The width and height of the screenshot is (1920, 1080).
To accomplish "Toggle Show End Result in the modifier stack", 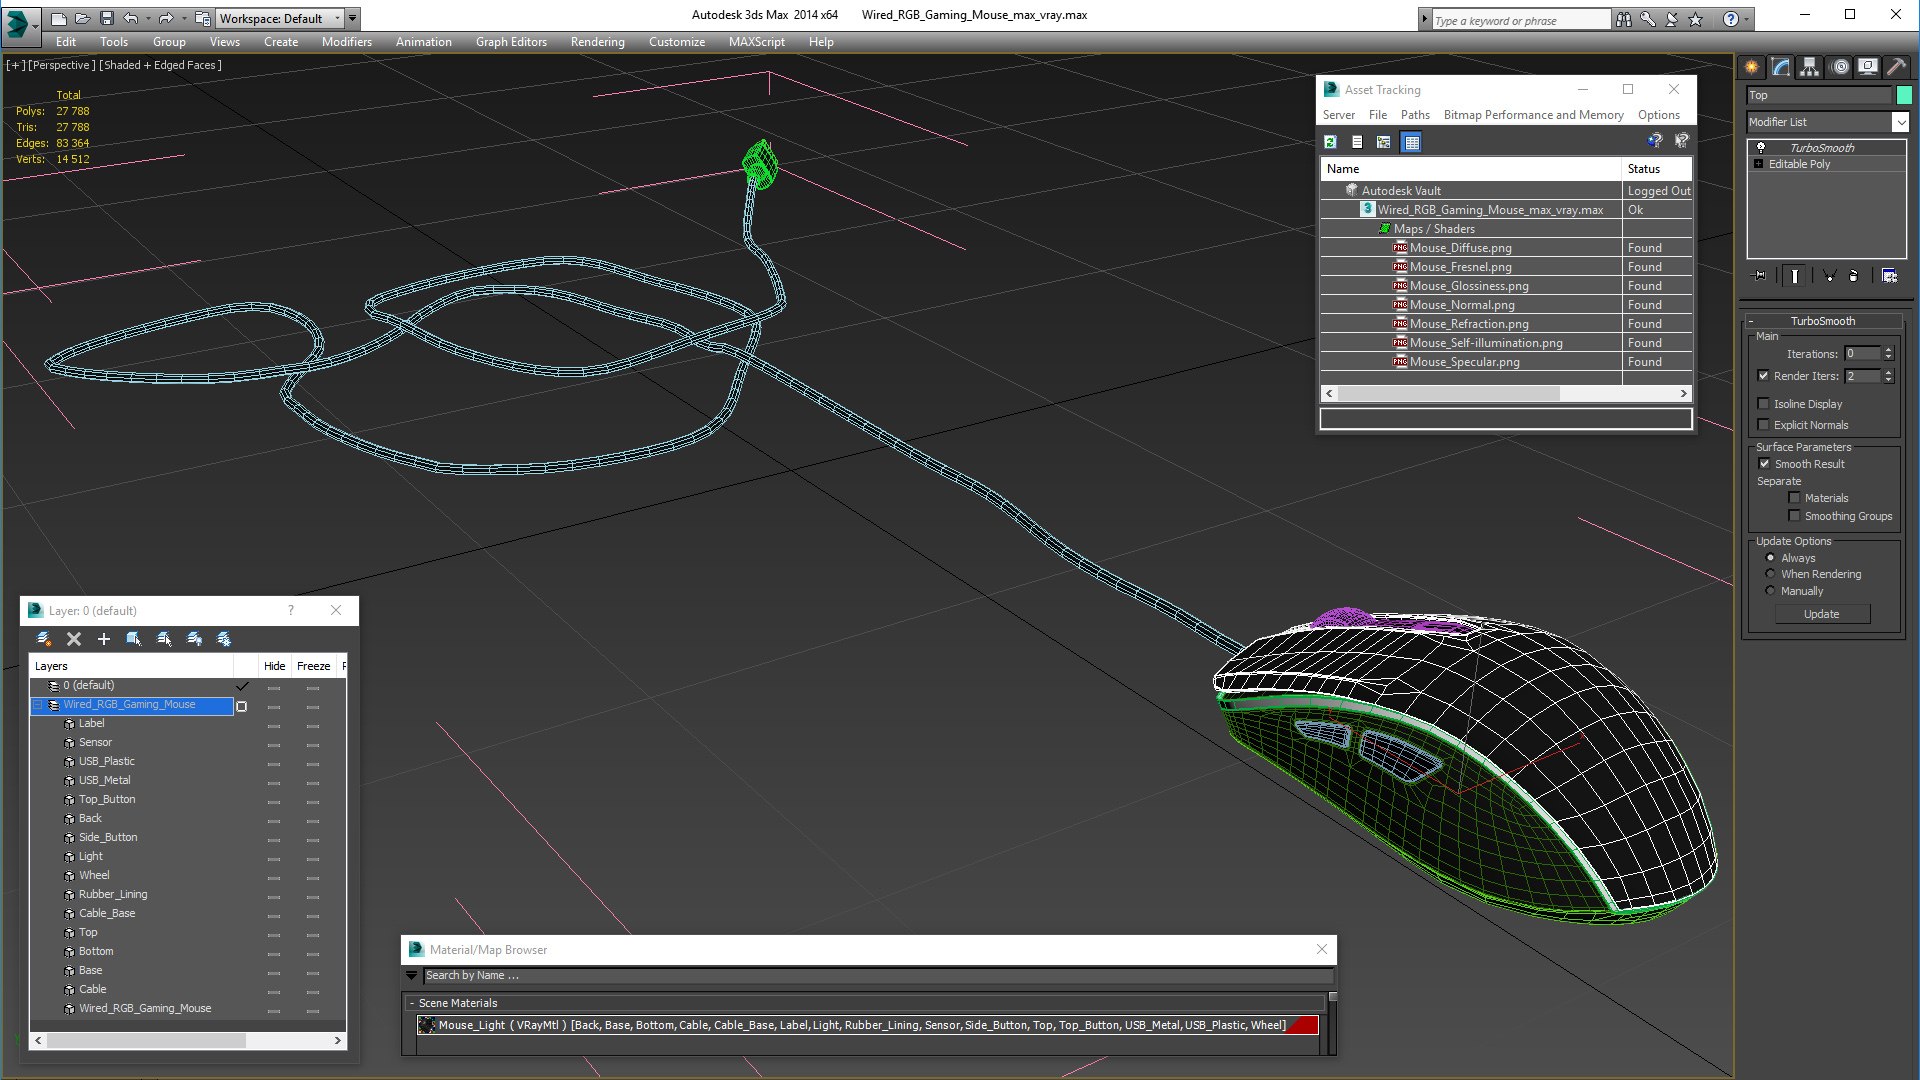I will pyautogui.click(x=1795, y=276).
